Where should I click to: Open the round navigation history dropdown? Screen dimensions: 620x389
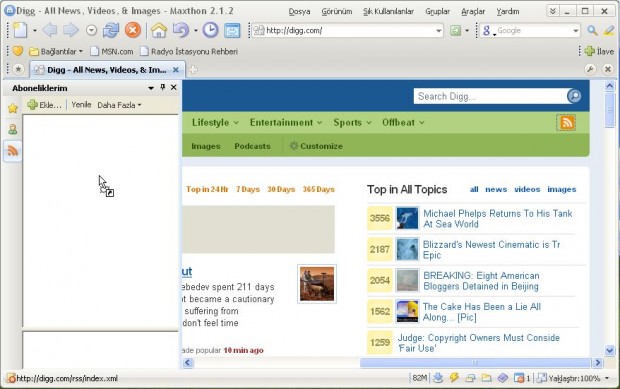[91, 30]
